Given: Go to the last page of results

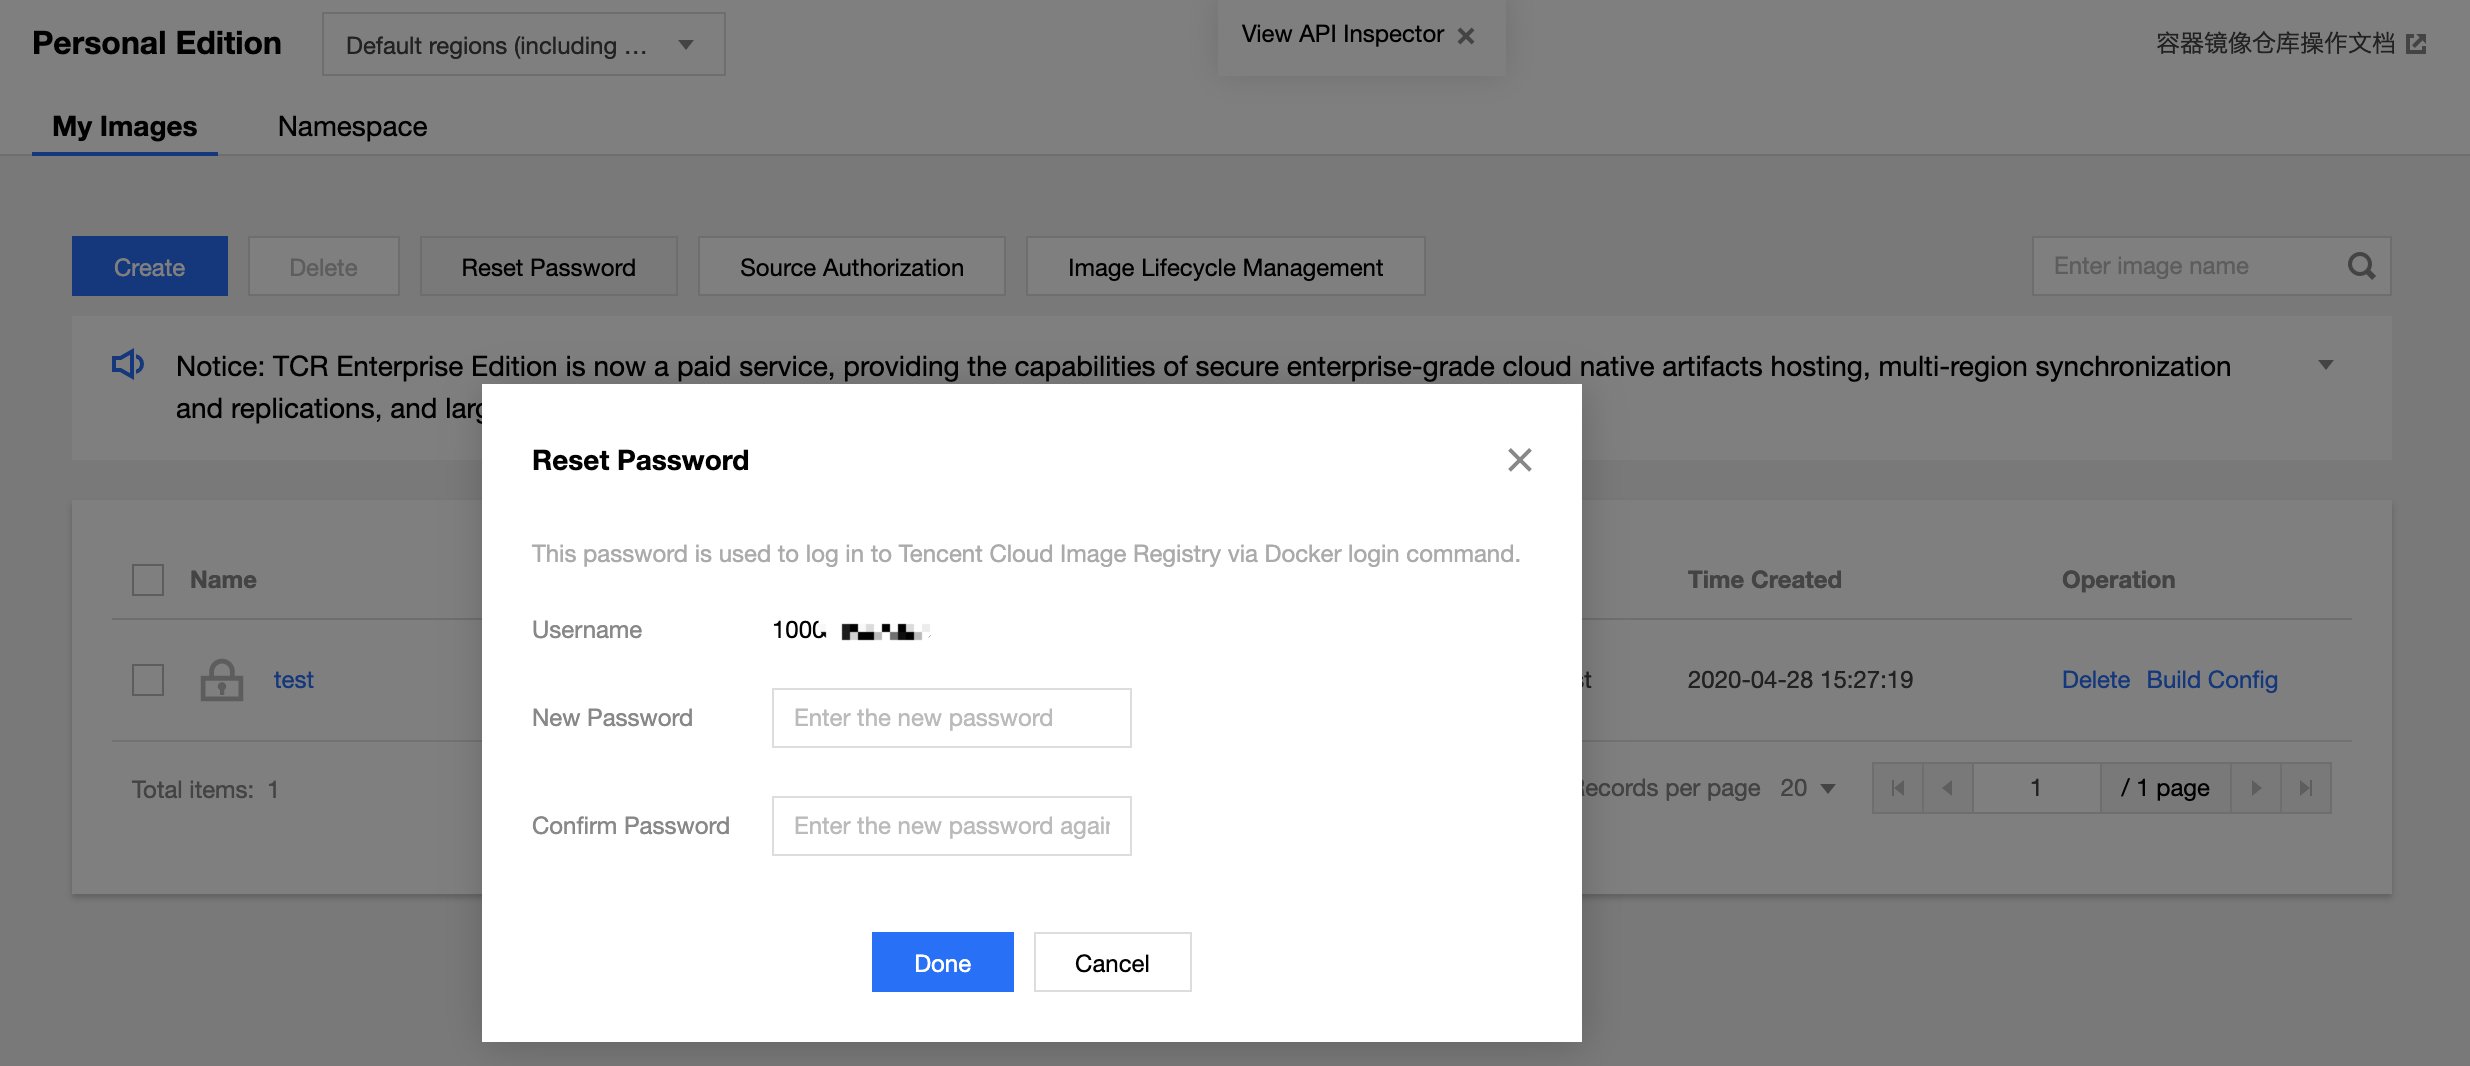Looking at the screenshot, I should 2306,788.
